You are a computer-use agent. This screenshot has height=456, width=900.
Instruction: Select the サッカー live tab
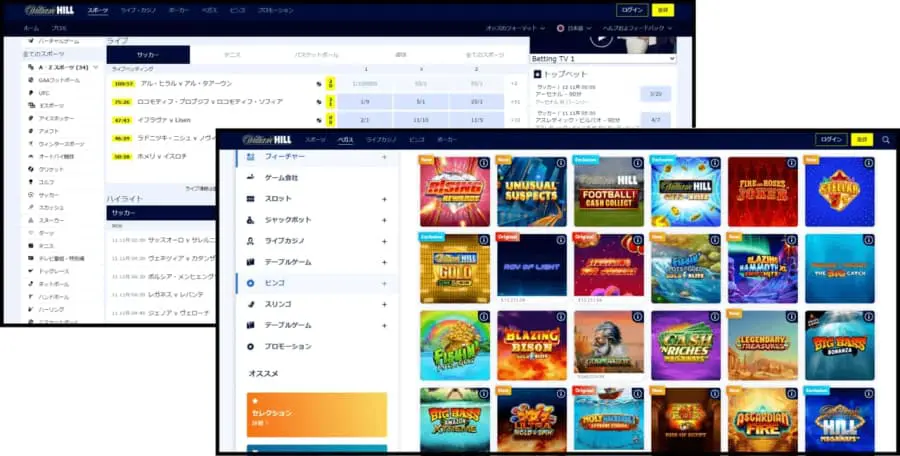148,55
